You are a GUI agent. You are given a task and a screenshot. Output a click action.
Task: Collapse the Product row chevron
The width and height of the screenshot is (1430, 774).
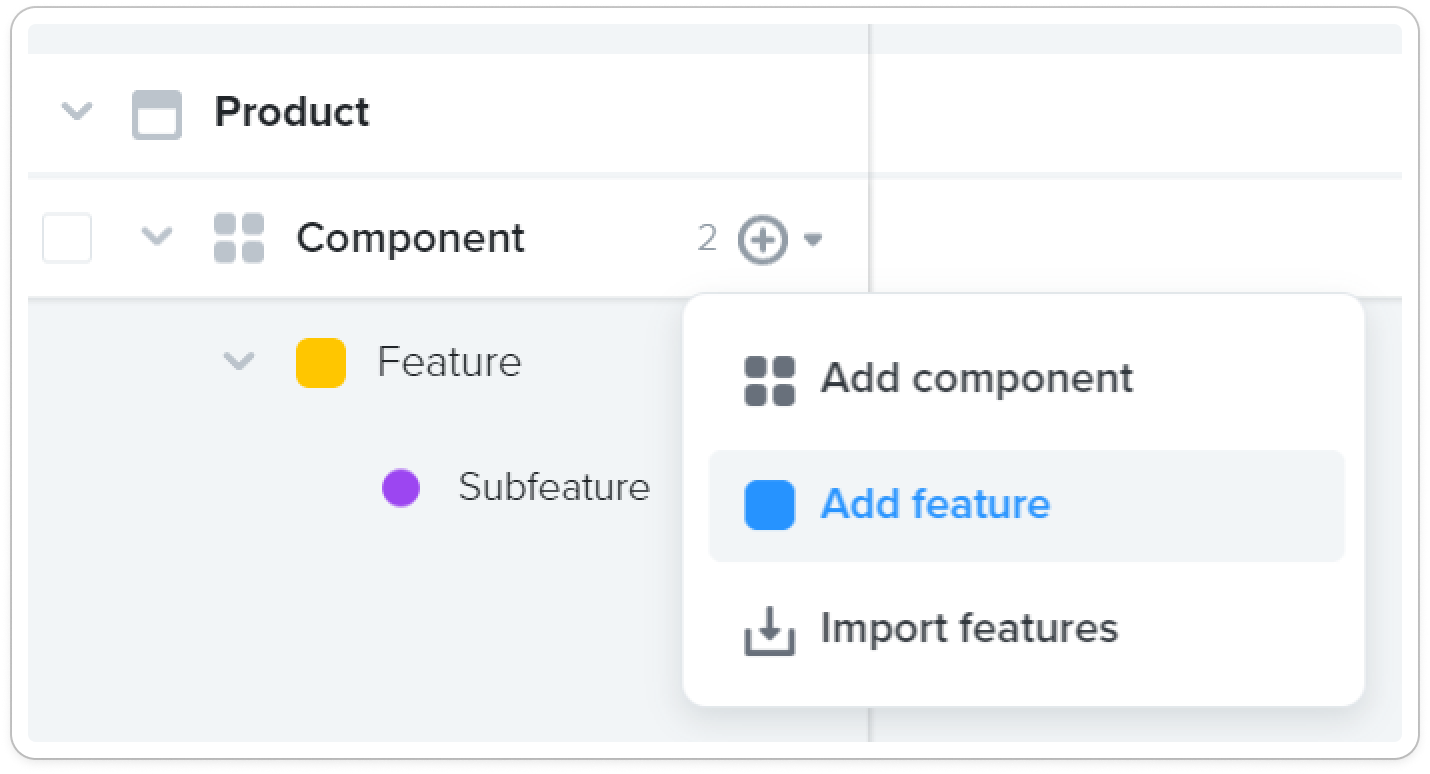[77, 111]
